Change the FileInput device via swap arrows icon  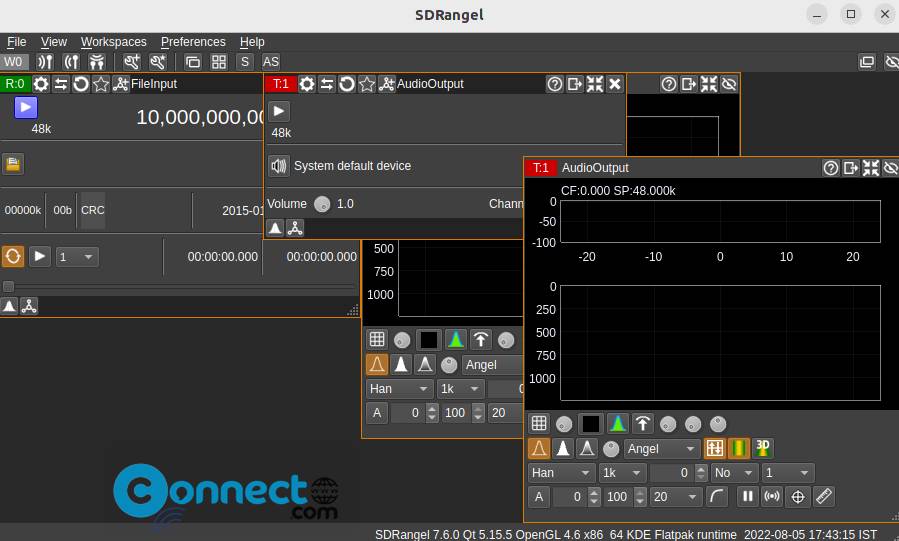pyautogui.click(x=61, y=84)
